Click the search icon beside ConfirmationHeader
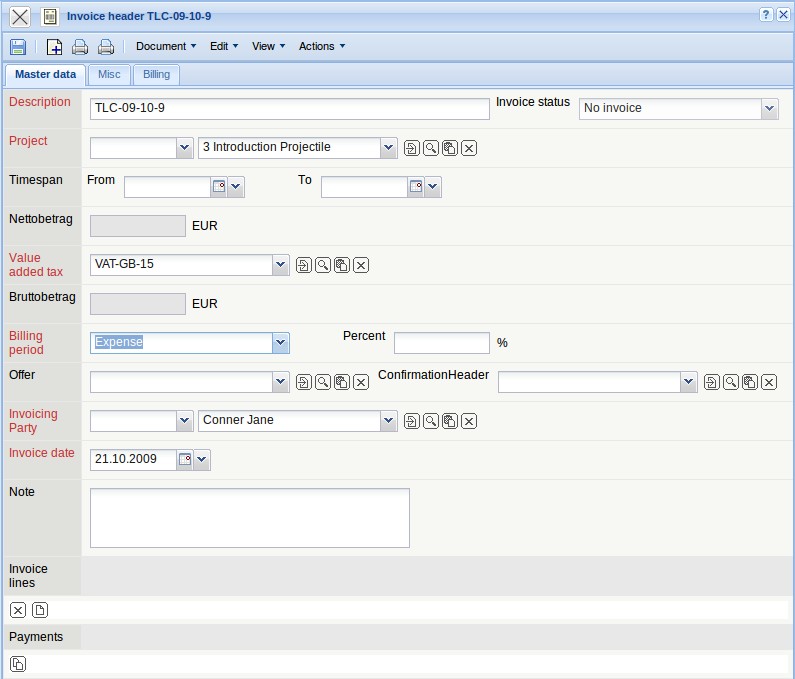 (731, 382)
